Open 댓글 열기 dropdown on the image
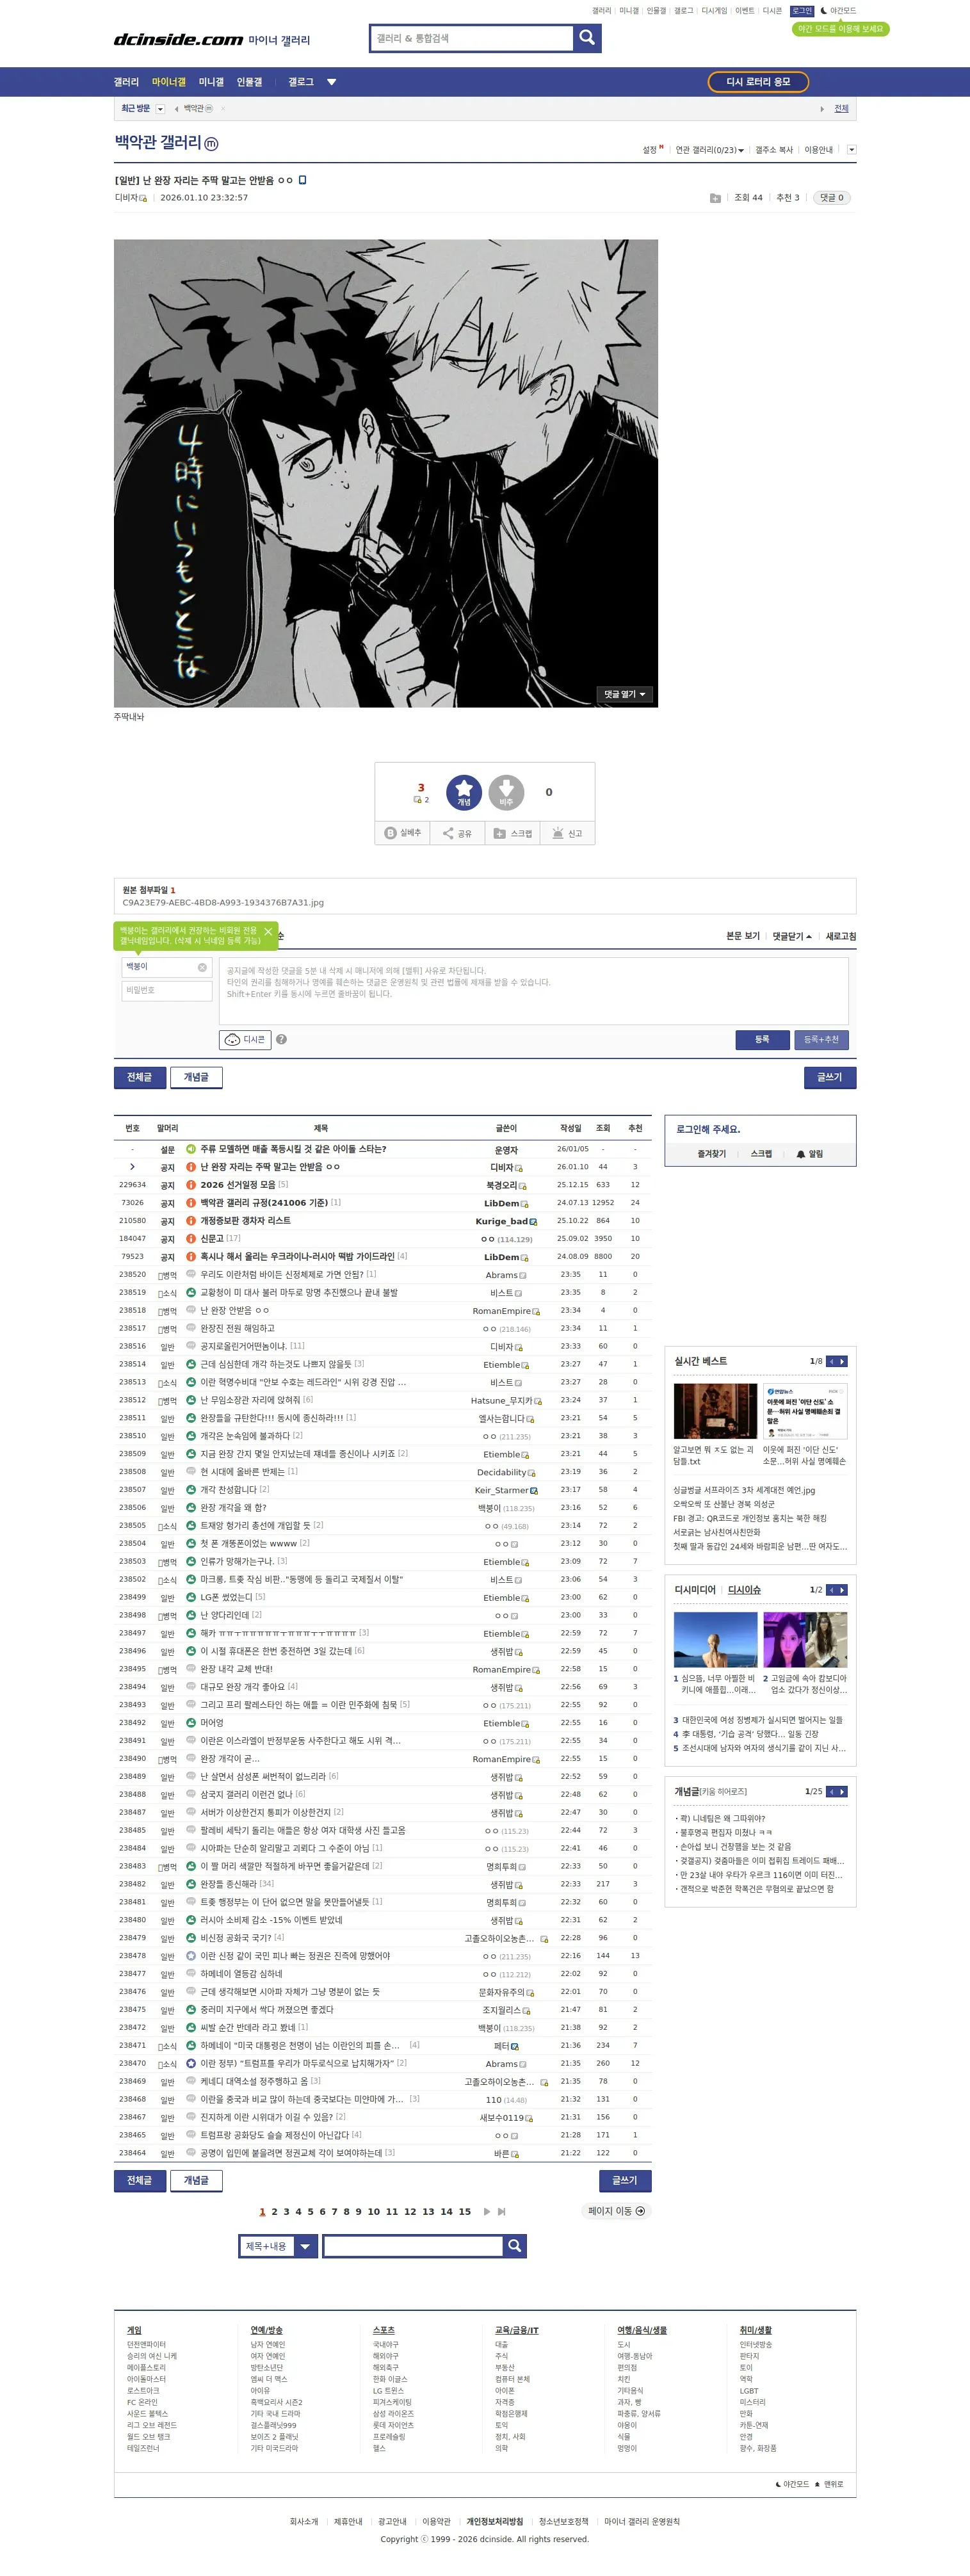 [x=625, y=694]
